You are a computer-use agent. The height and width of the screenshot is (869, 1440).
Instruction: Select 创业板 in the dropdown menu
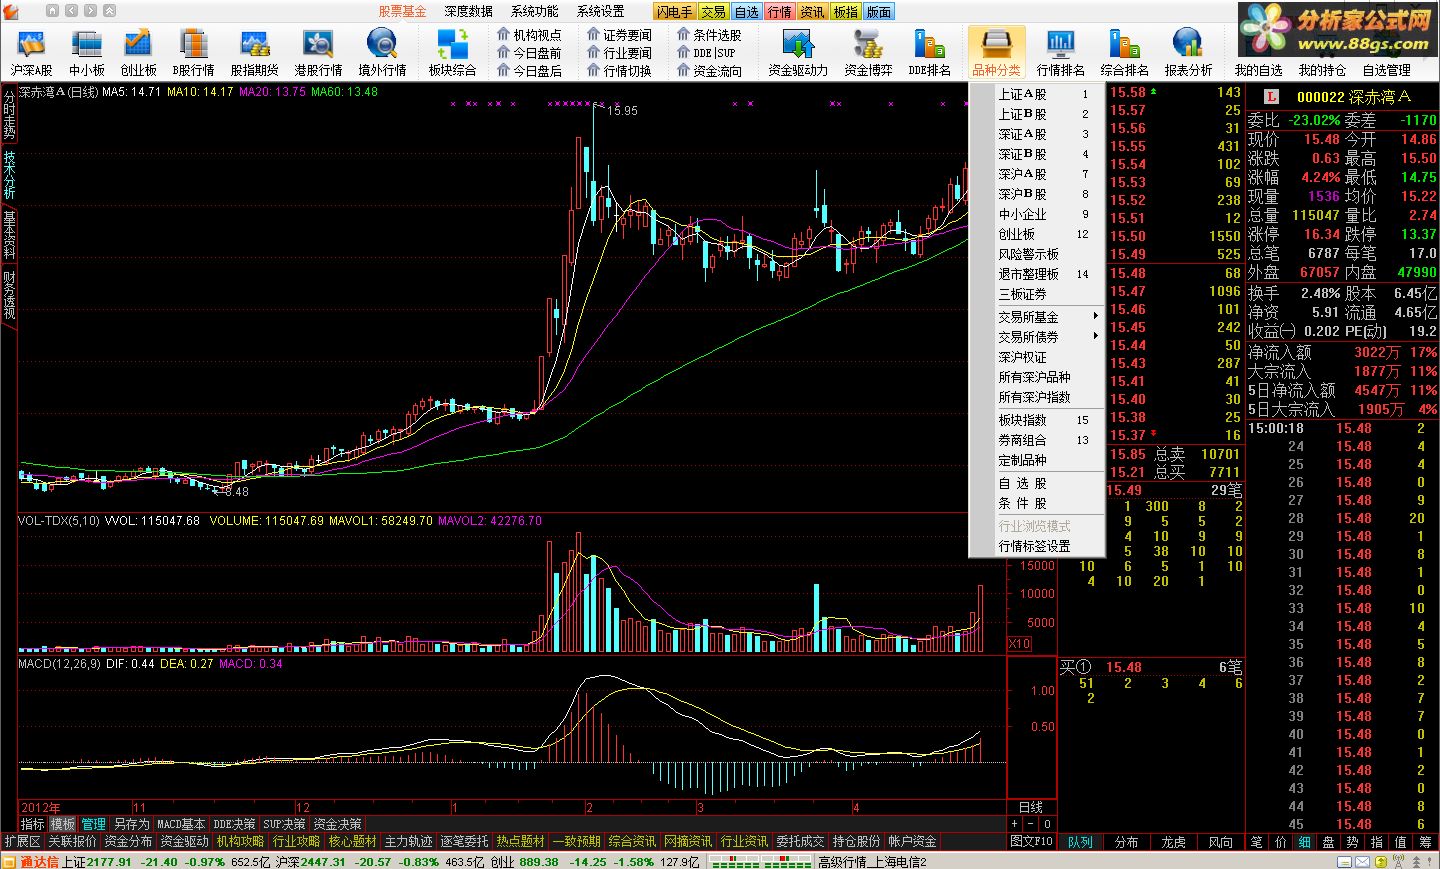click(1037, 234)
